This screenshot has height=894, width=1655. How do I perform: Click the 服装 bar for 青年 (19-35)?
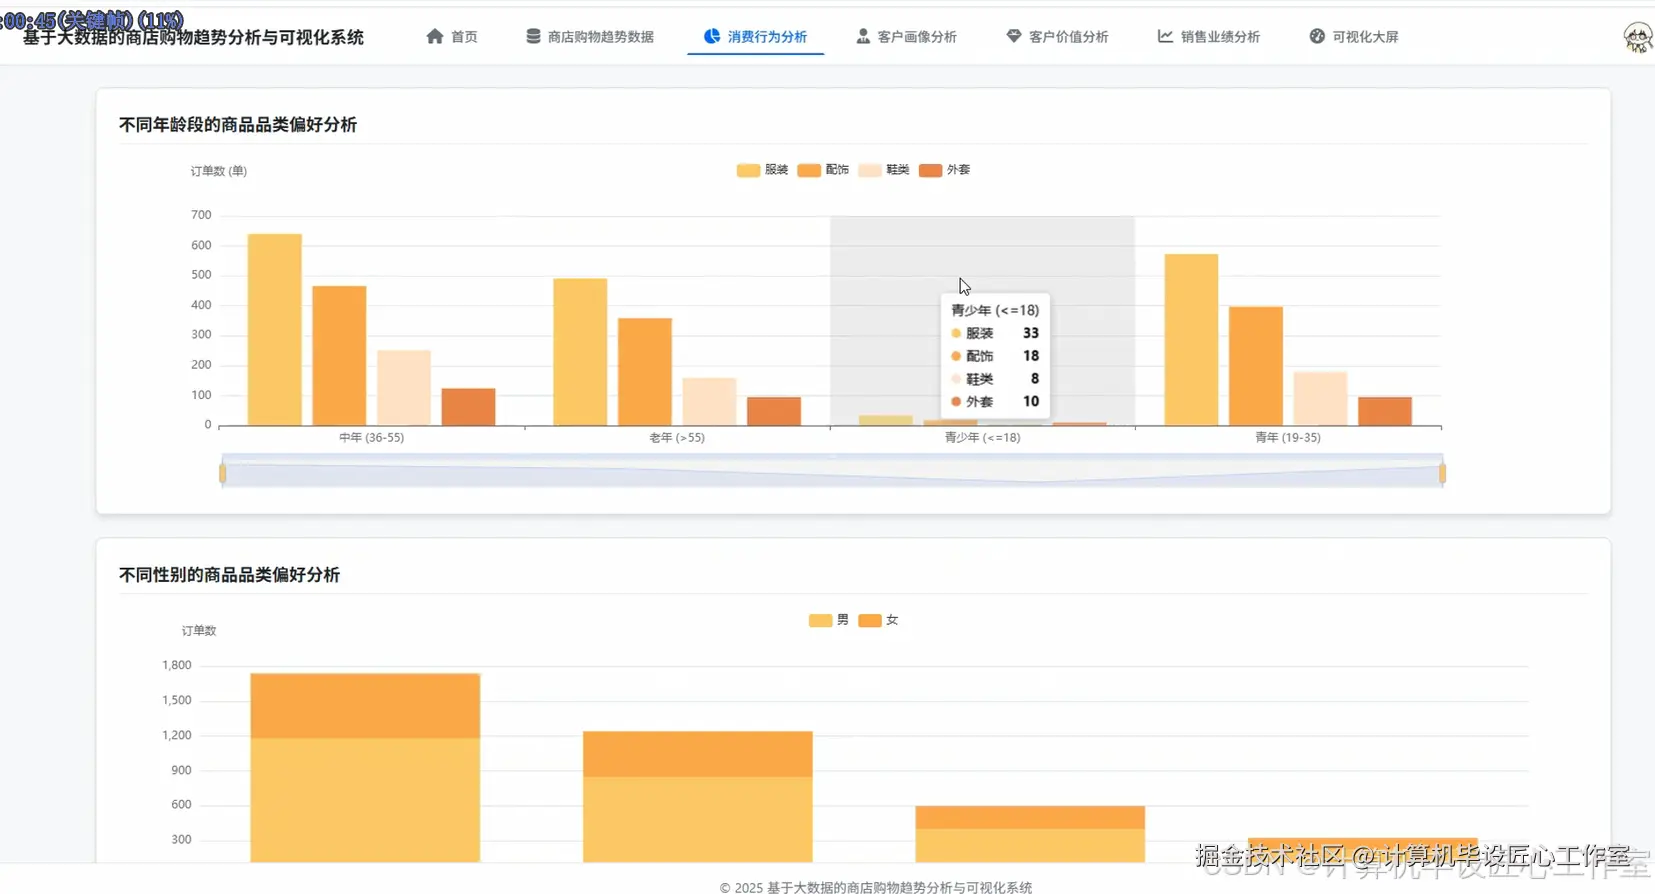[1191, 340]
